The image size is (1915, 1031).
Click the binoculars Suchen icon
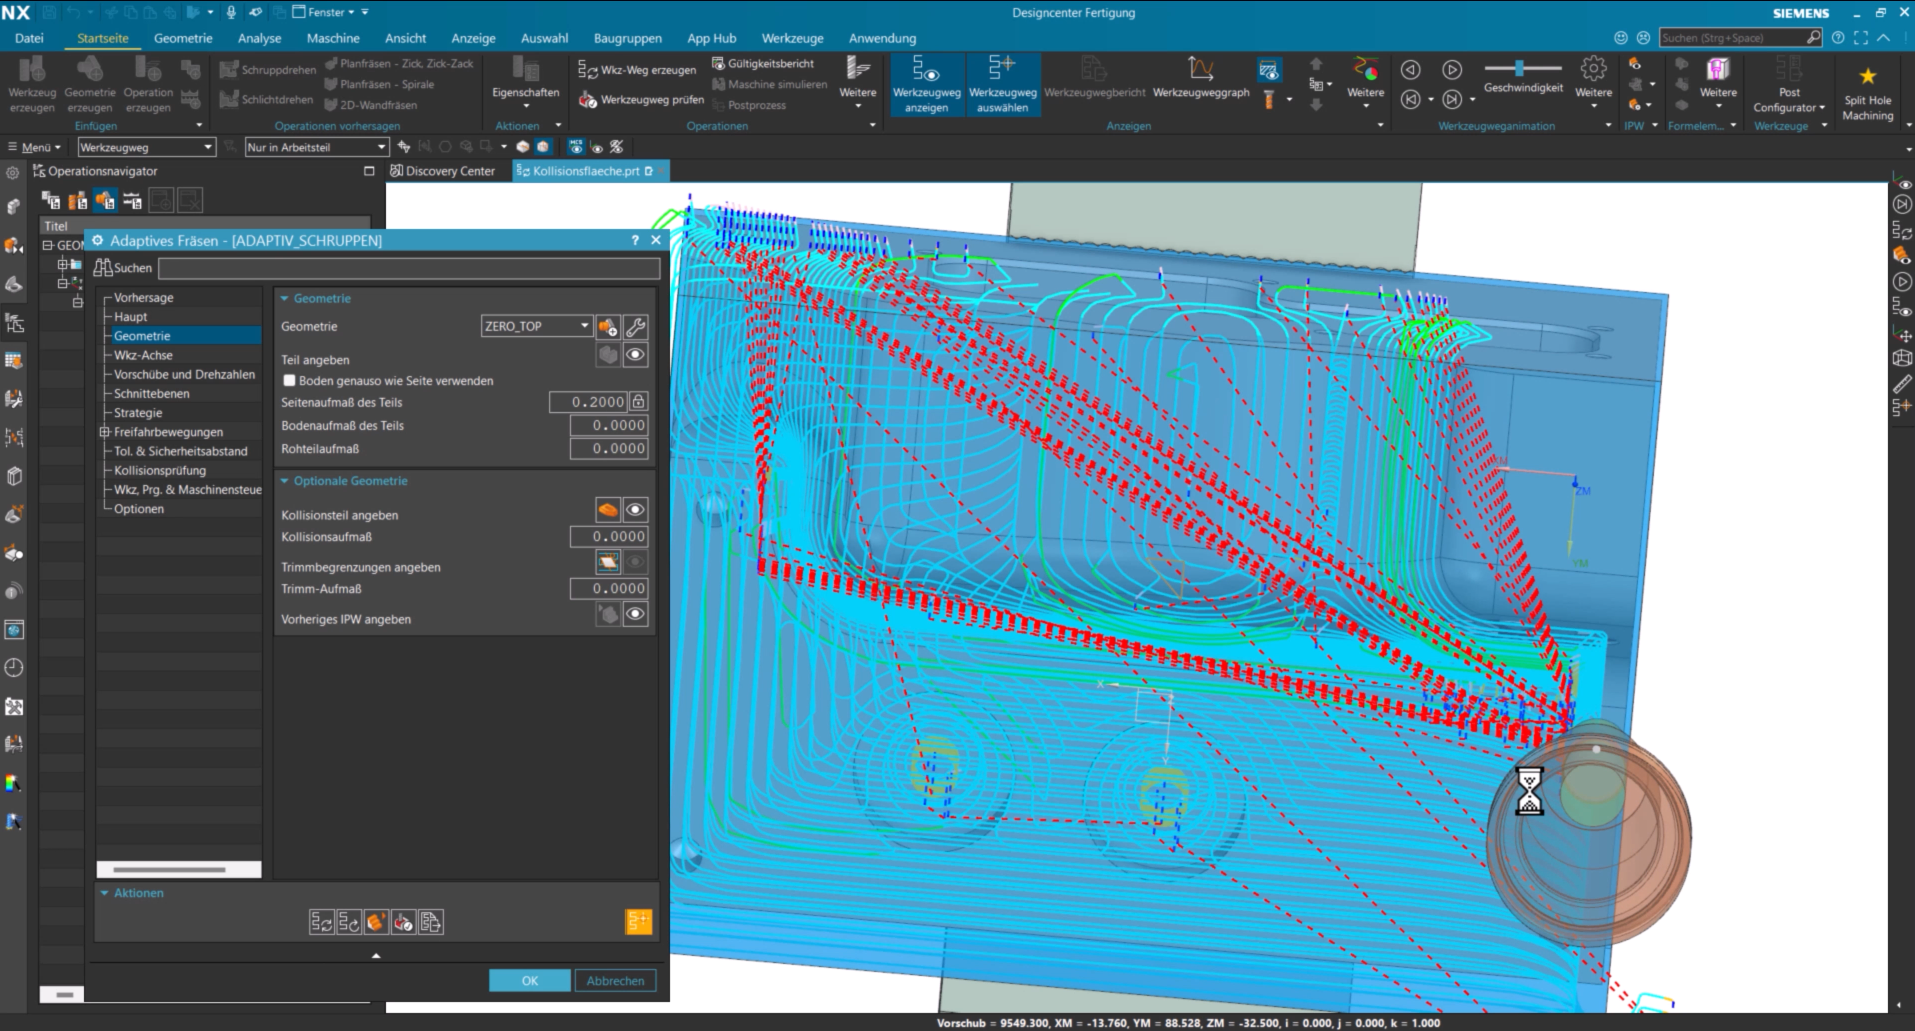103,268
